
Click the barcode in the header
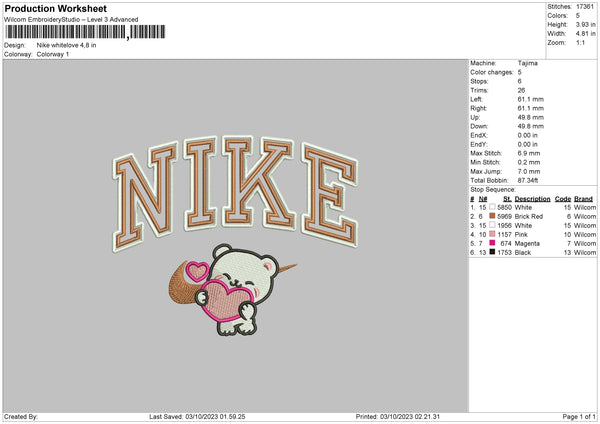pos(85,32)
